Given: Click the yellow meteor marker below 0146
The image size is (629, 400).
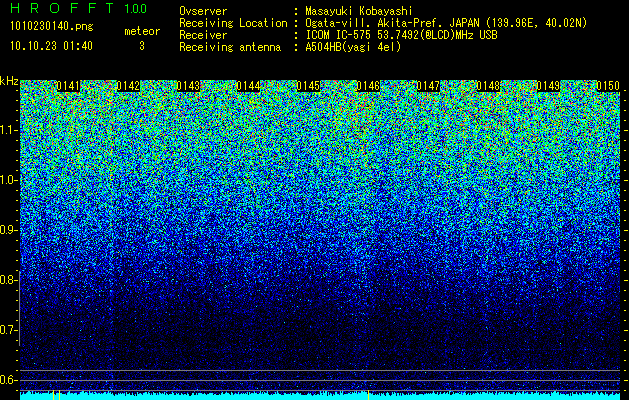Looking at the screenshot, I should point(368,395).
